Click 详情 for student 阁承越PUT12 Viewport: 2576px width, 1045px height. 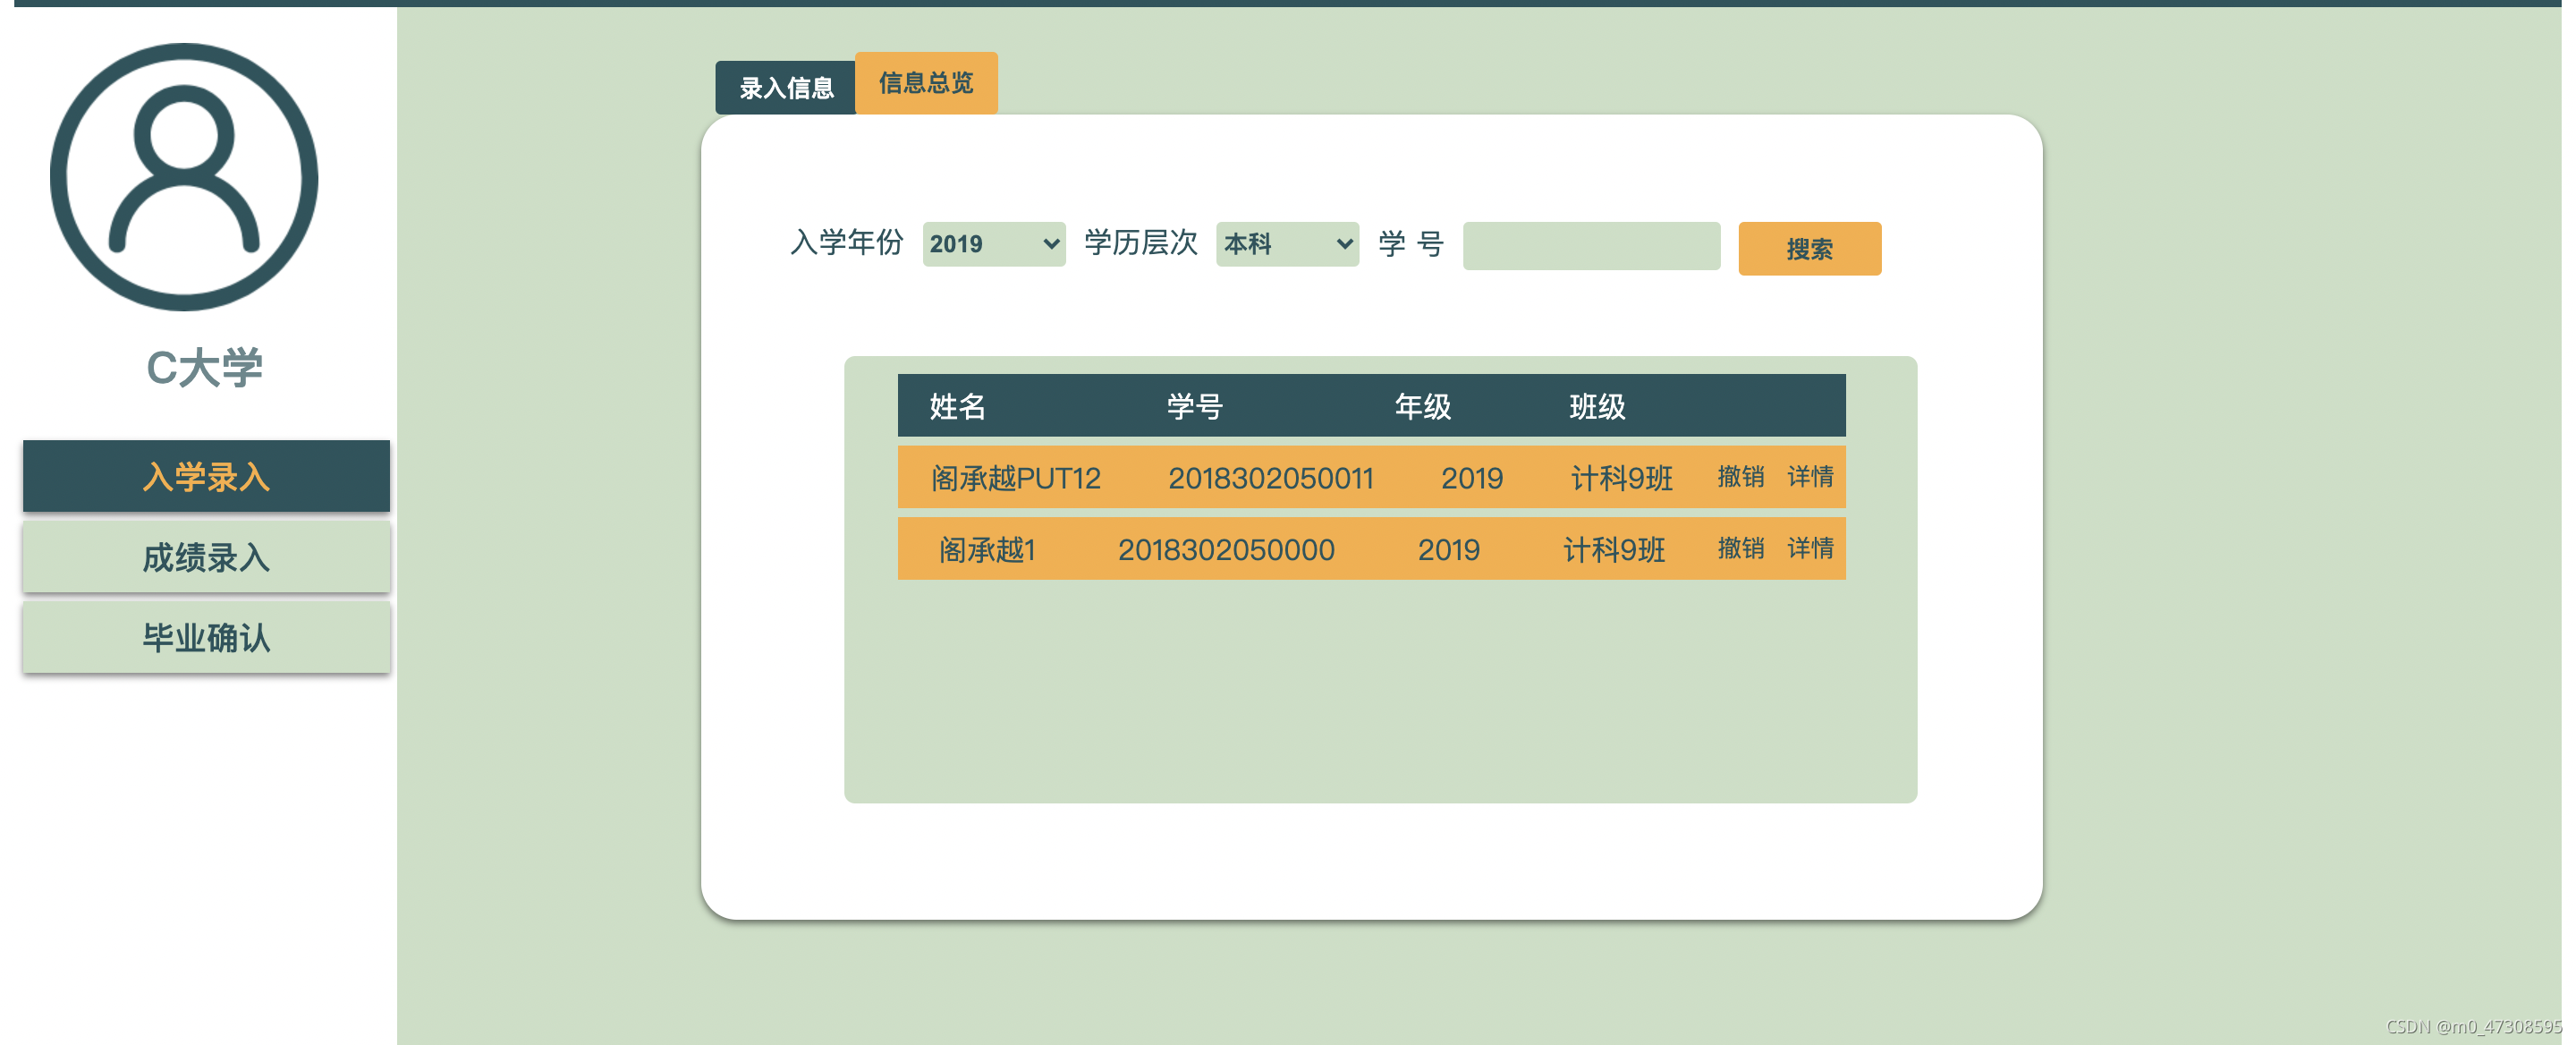pyautogui.click(x=1809, y=477)
